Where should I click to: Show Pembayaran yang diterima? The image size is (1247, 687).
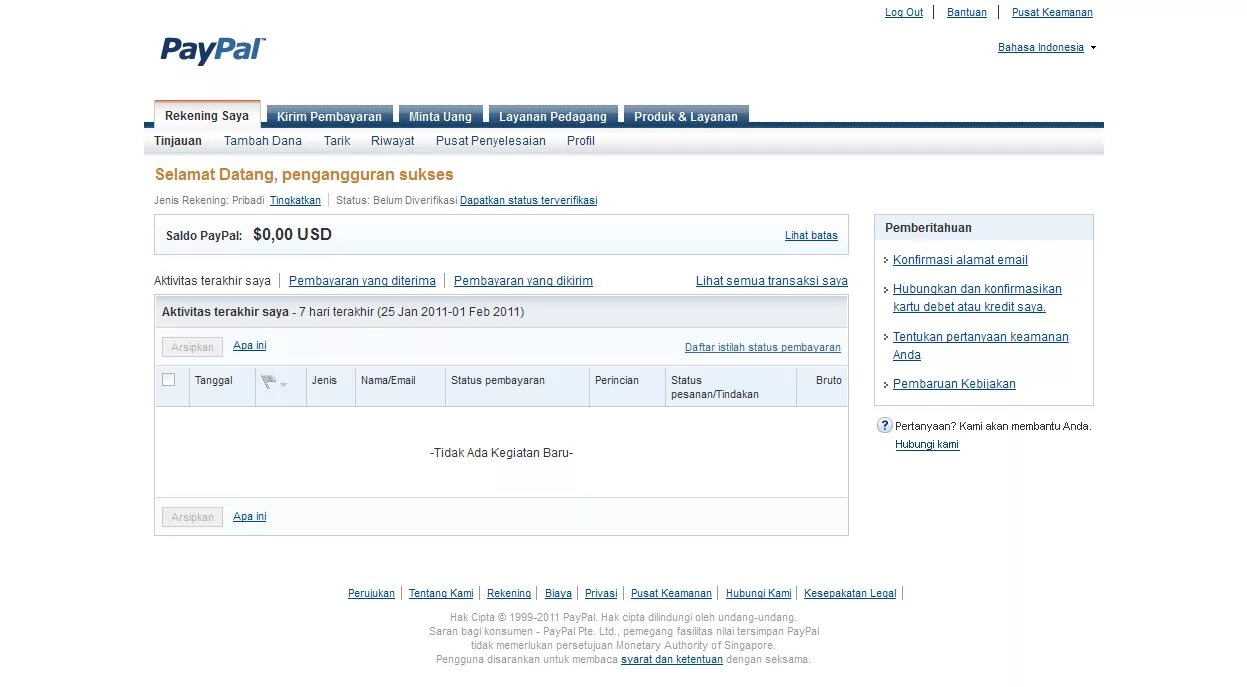click(362, 281)
